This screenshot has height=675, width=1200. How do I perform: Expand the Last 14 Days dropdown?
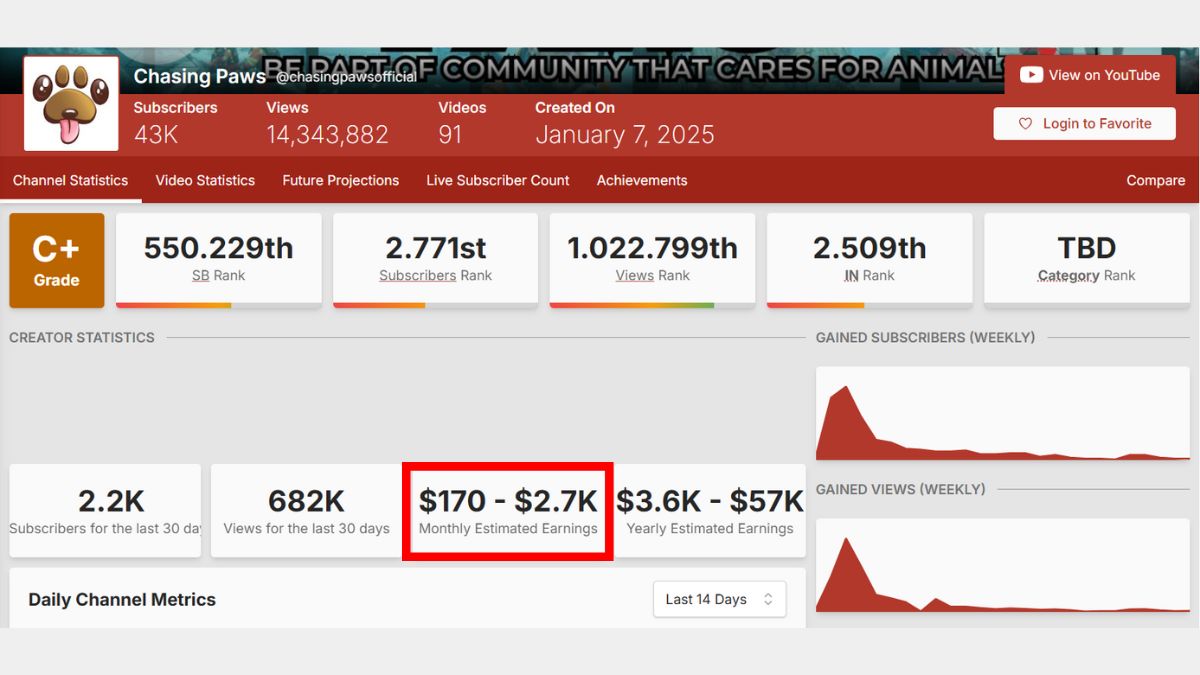click(719, 599)
